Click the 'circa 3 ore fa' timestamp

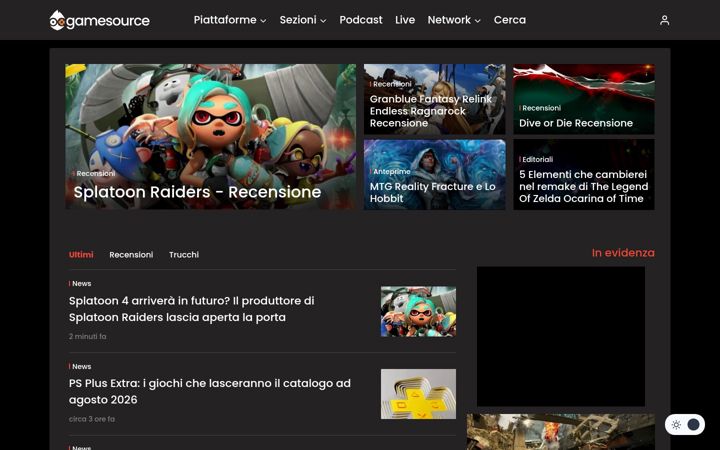(92, 419)
